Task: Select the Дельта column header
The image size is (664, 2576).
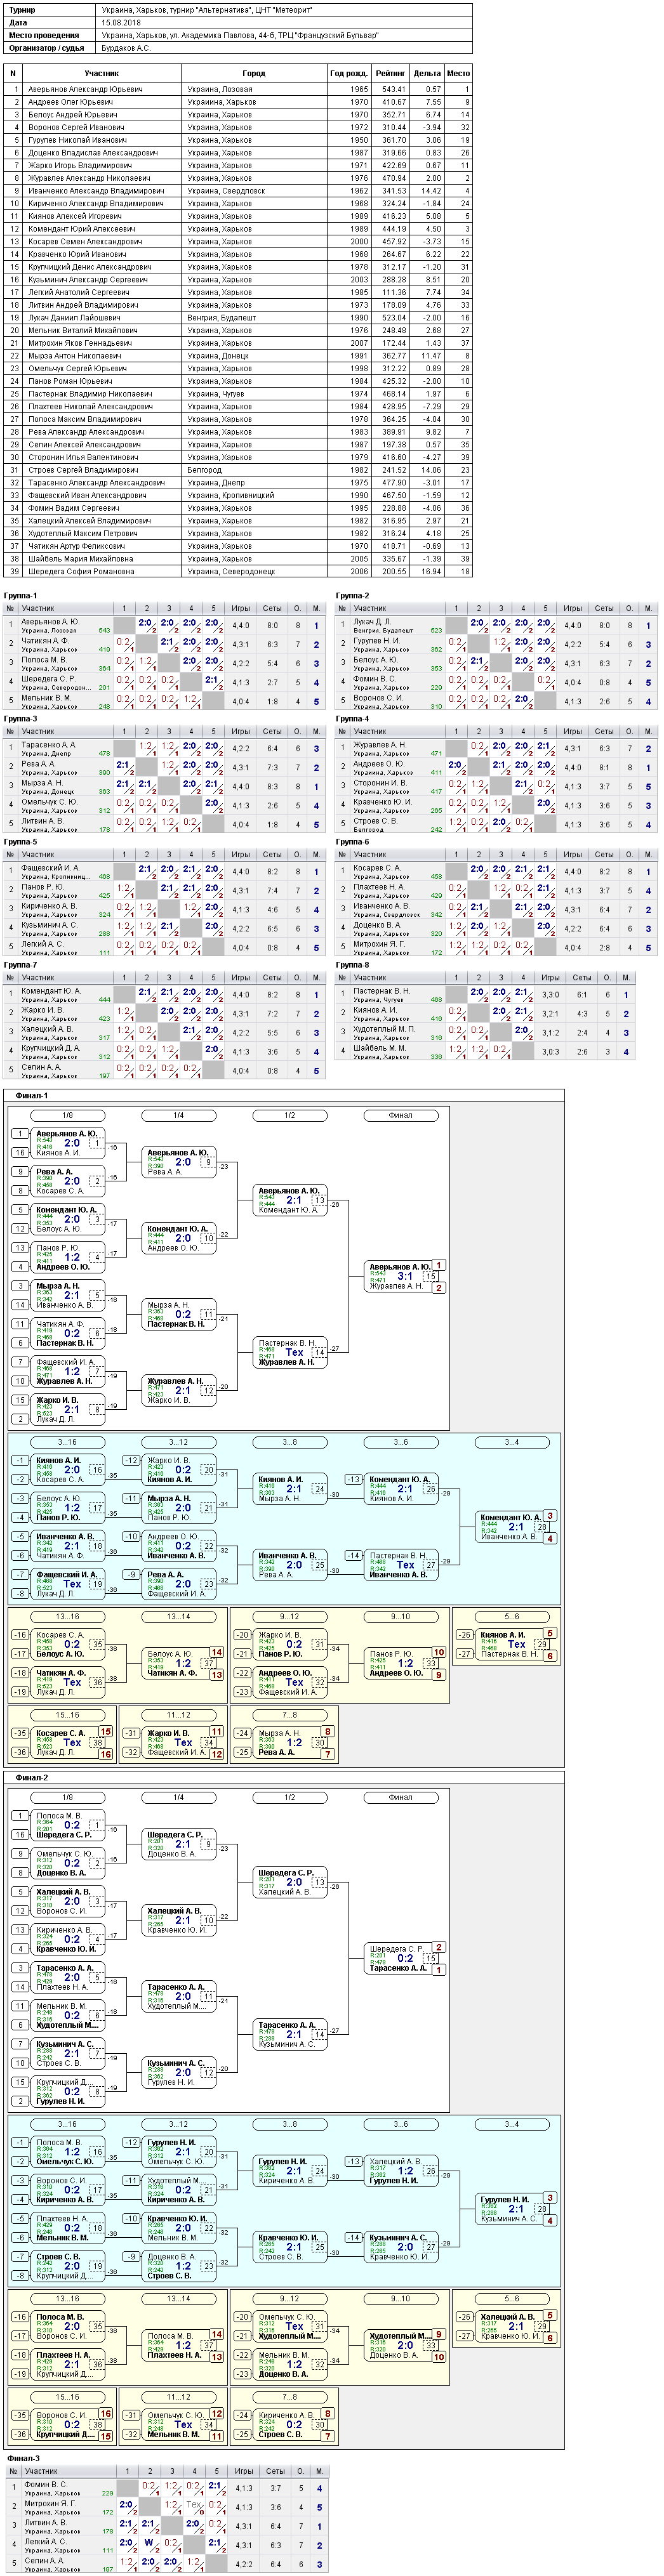Action: click(x=427, y=73)
